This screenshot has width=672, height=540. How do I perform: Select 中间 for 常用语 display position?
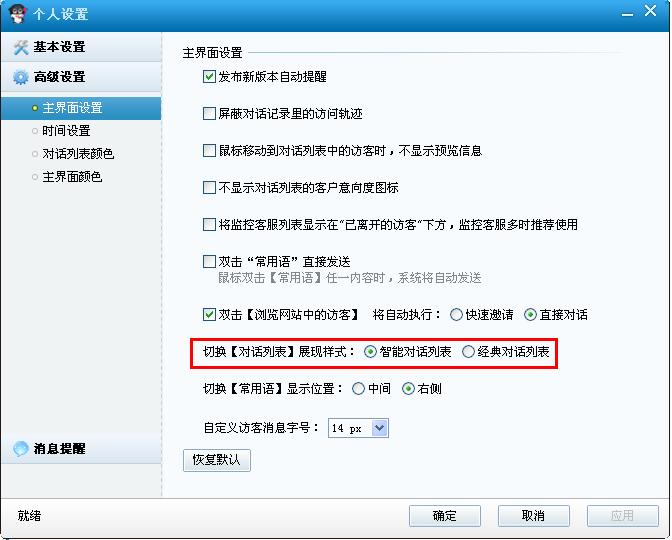coord(358,389)
